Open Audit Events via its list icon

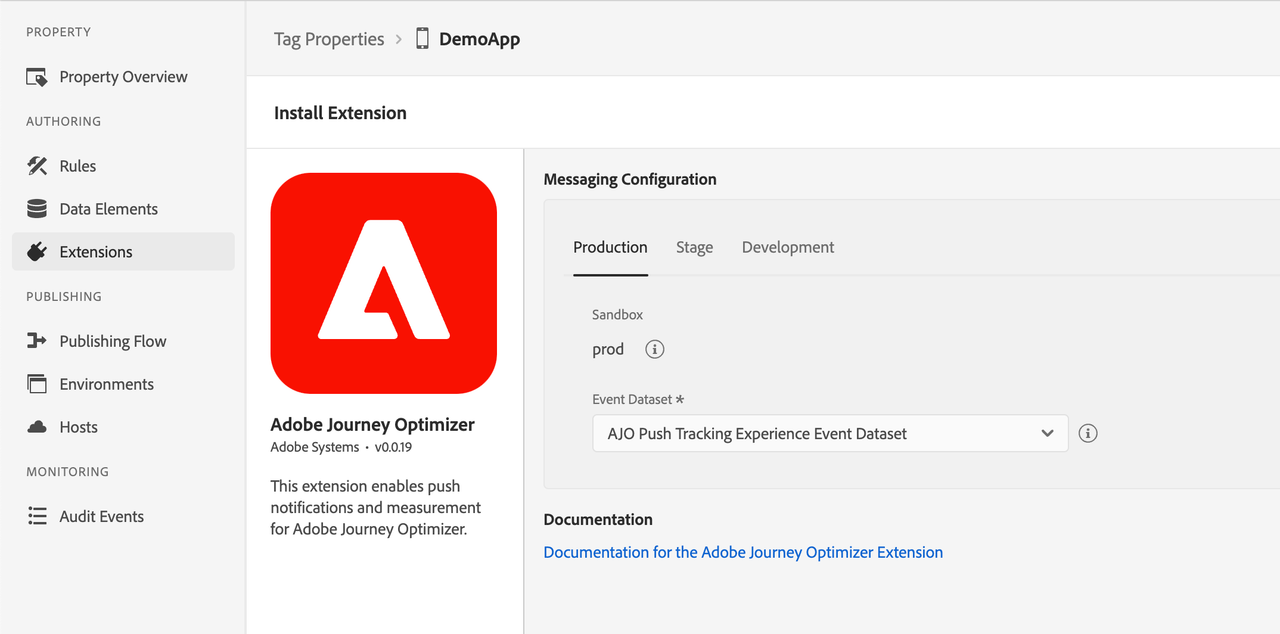[37, 516]
